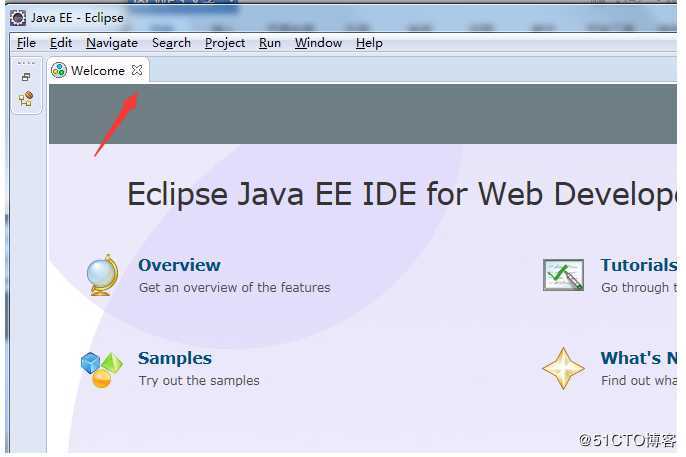Open the Edit menu
Screen dimensions: 686x457
61,43
